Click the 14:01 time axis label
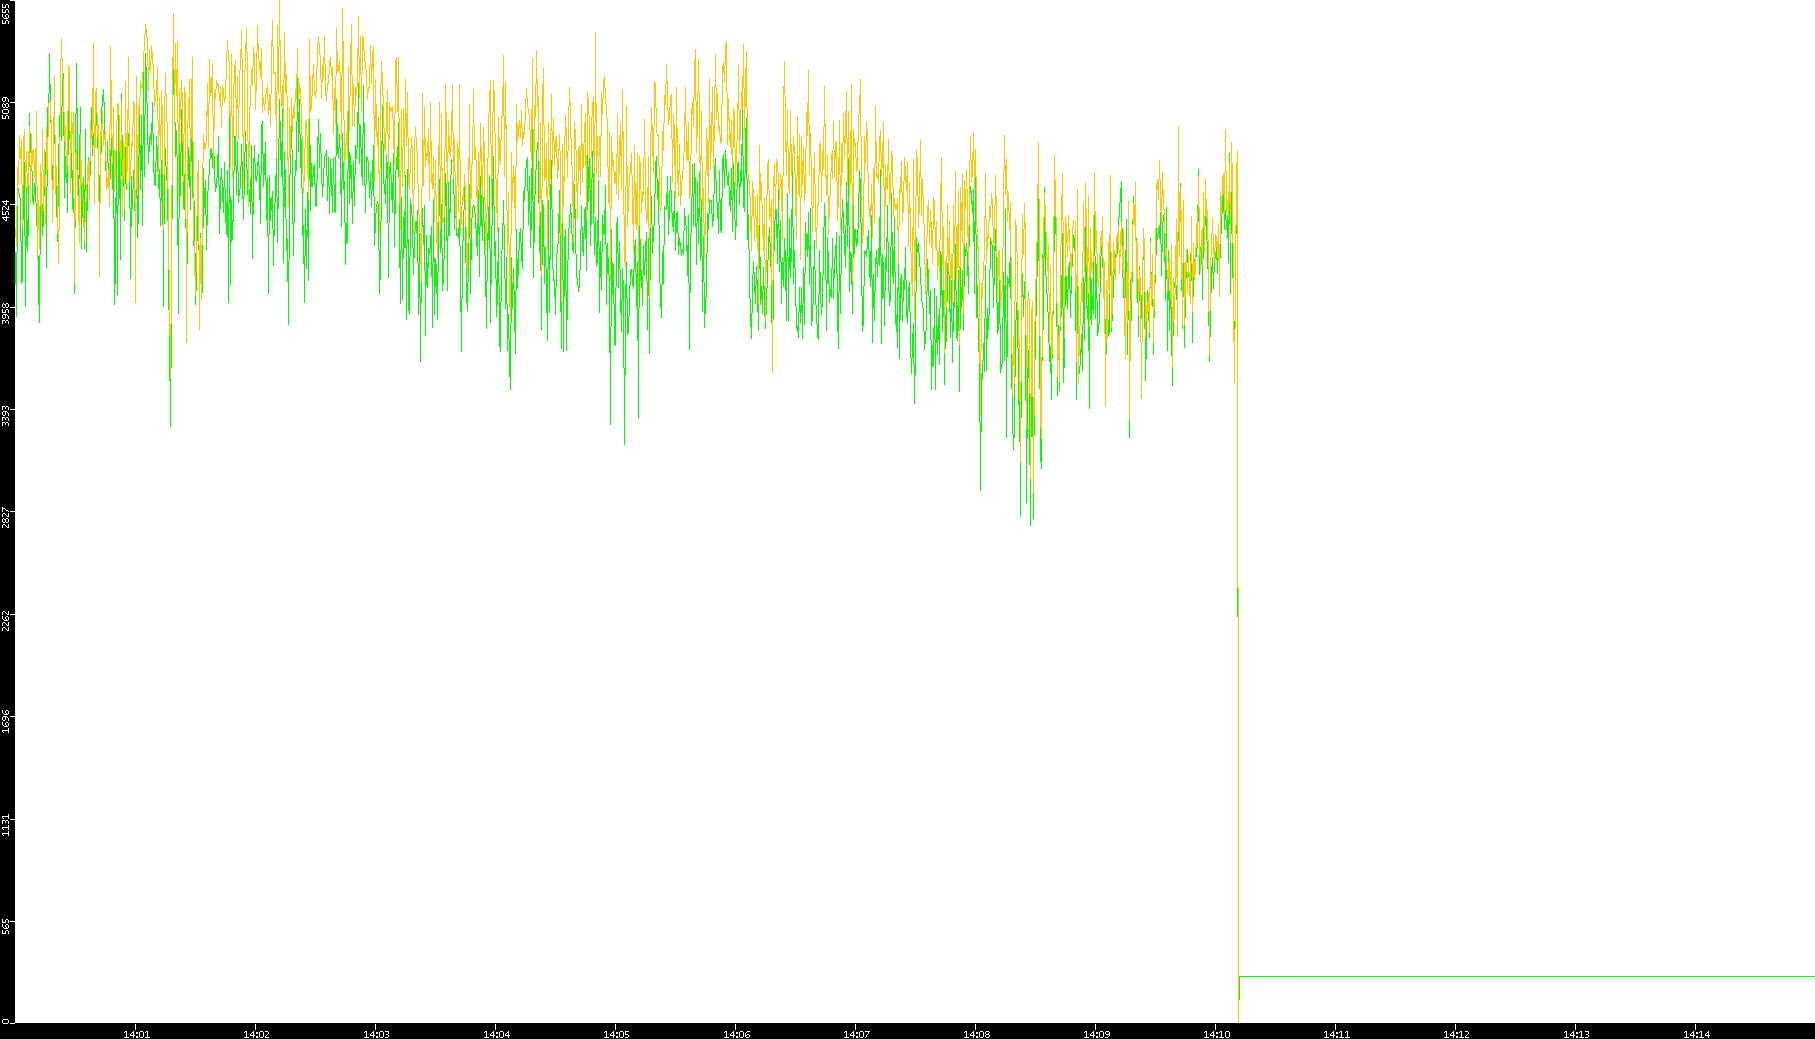The width and height of the screenshot is (1815, 1039). point(136,1034)
